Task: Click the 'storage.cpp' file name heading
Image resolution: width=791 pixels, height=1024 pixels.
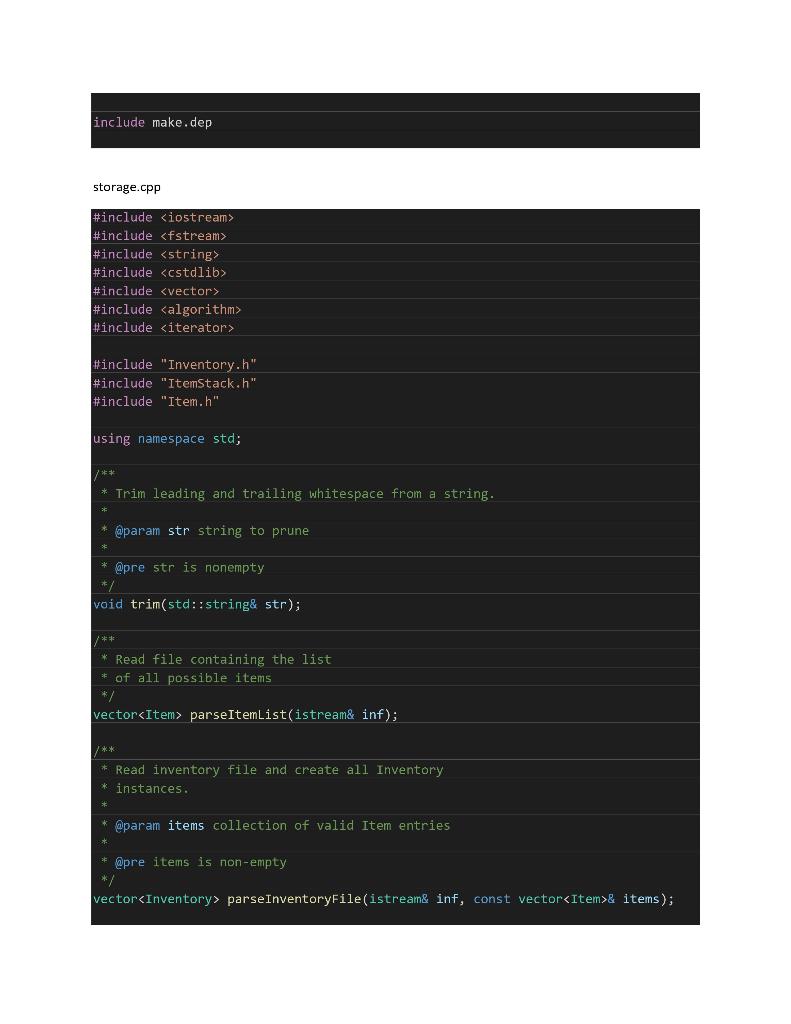Action: click(x=127, y=187)
